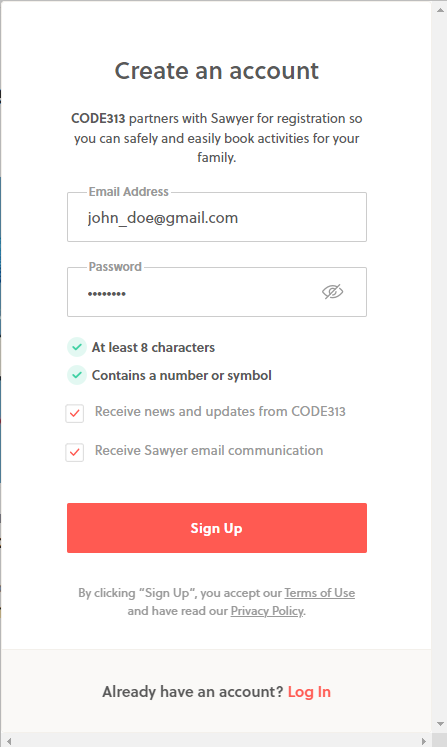
Task: Uncheck Receive Sawyer email communication checkbox
Action: coord(75,452)
